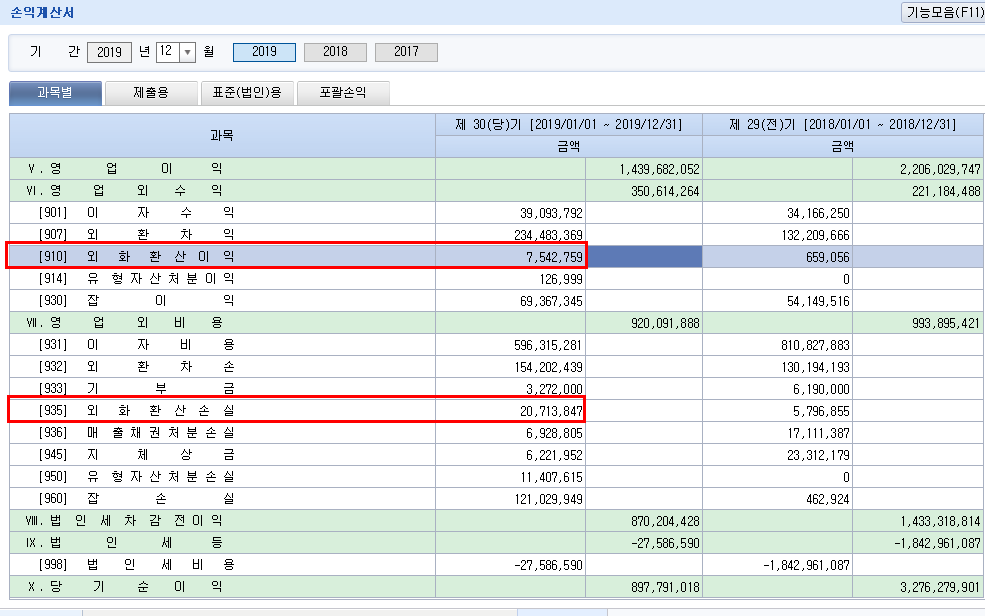Click the prior-period amount 659,056

pos(827,257)
